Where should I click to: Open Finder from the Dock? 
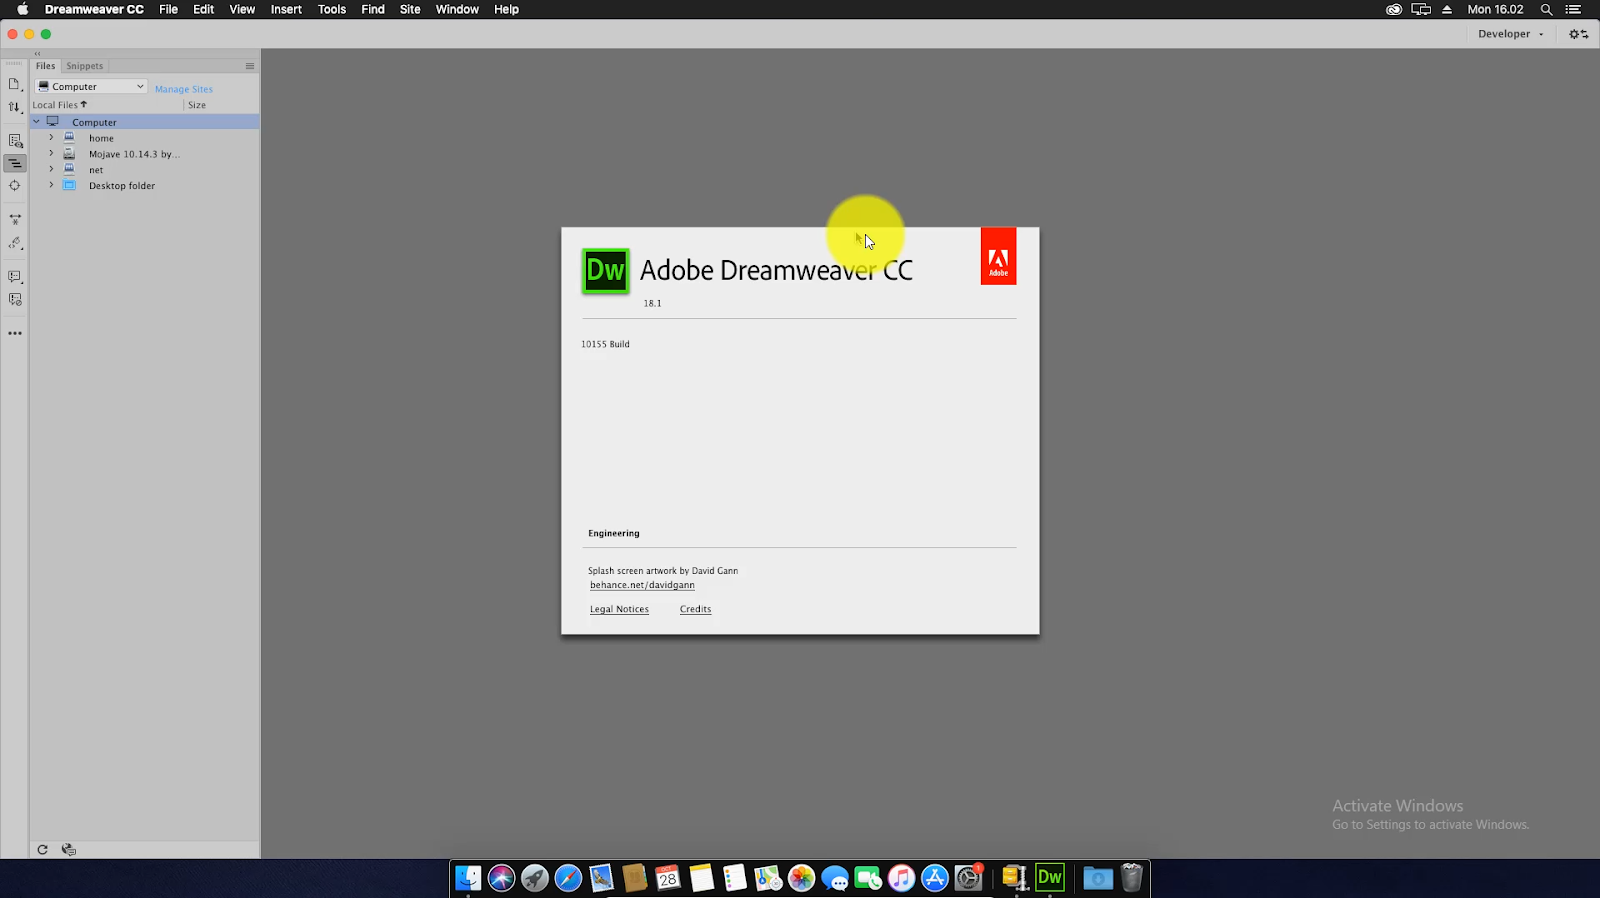pyautogui.click(x=468, y=878)
